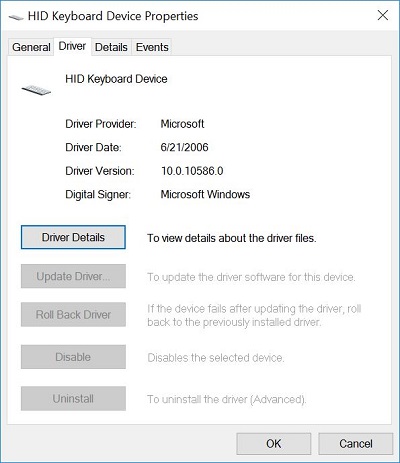400x463 pixels.
Task: Click the small keyboard icon in title bar
Action: tap(16, 17)
